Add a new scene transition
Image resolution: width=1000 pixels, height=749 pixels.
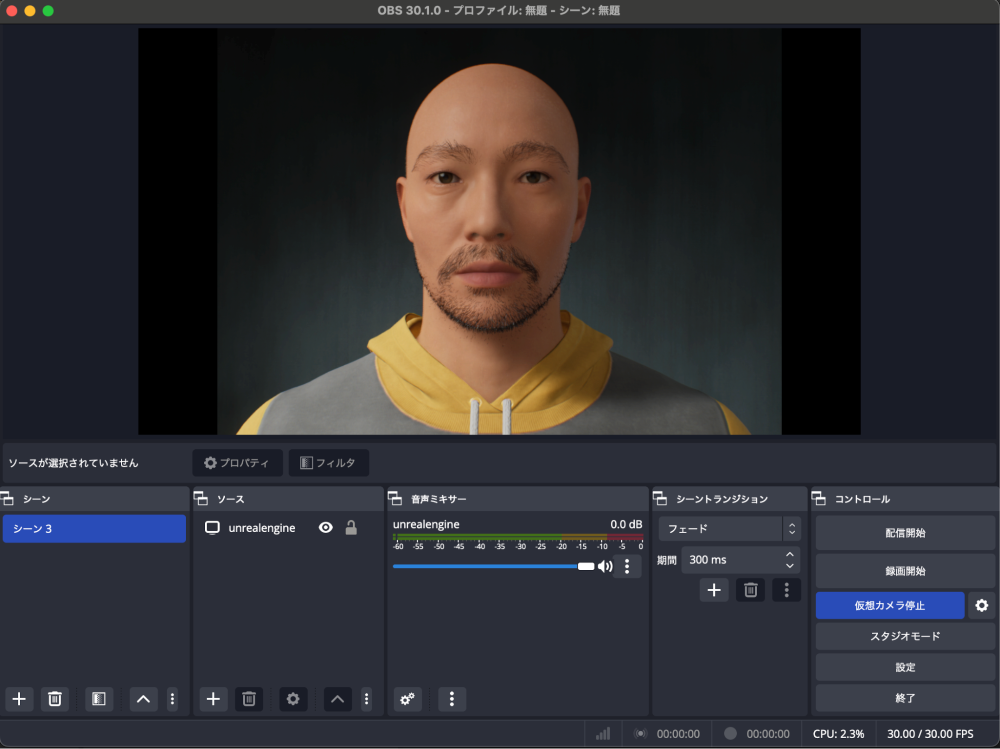click(714, 590)
